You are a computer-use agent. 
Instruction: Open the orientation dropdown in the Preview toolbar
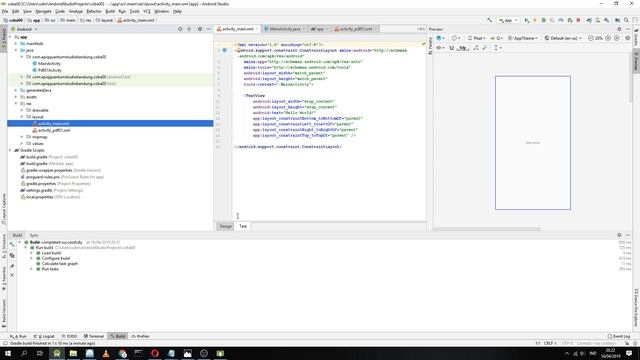tap(456, 38)
